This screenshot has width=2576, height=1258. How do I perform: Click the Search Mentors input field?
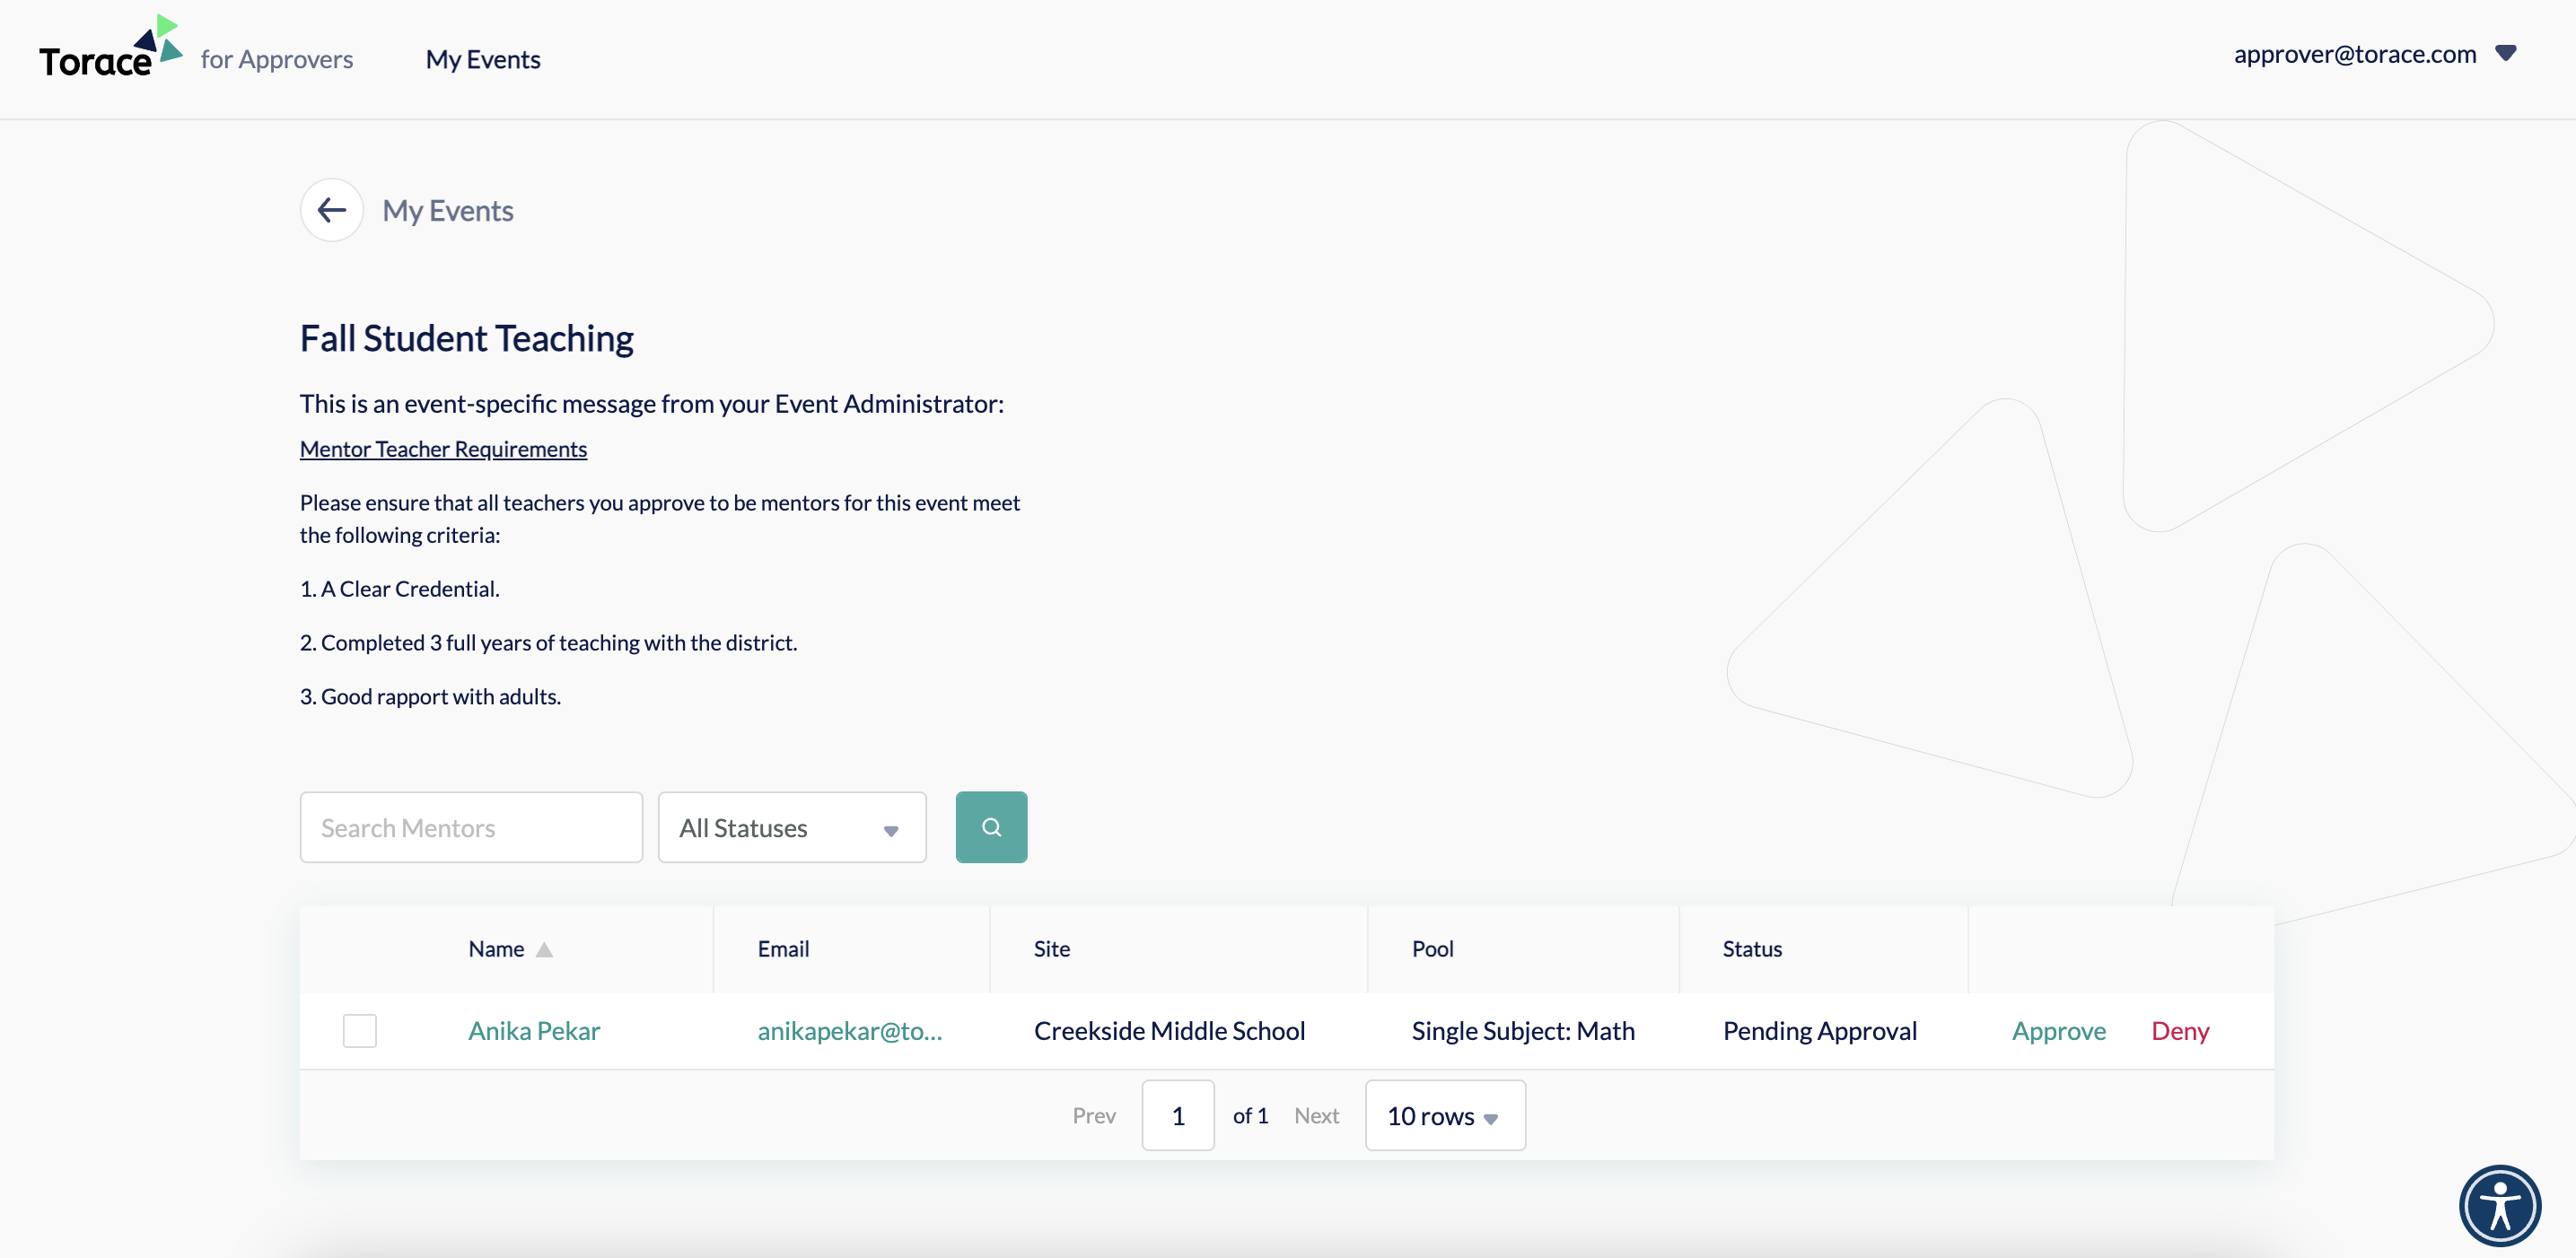471,827
